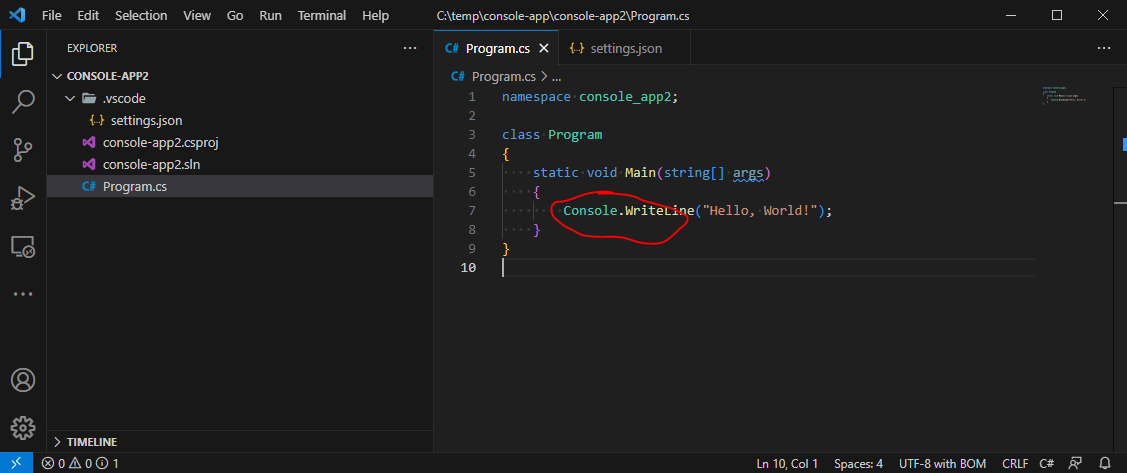
Task: Switch to the Program.cs editor tab
Action: click(x=497, y=49)
